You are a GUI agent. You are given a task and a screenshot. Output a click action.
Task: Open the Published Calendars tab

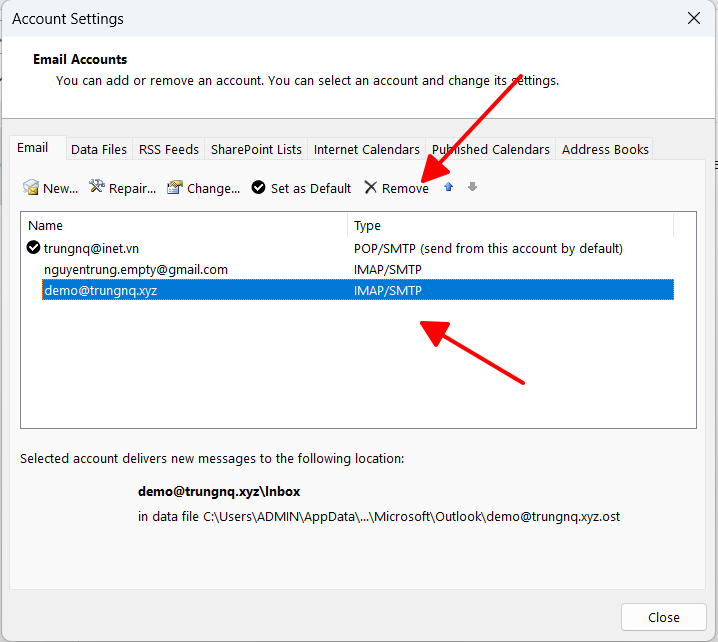click(490, 149)
